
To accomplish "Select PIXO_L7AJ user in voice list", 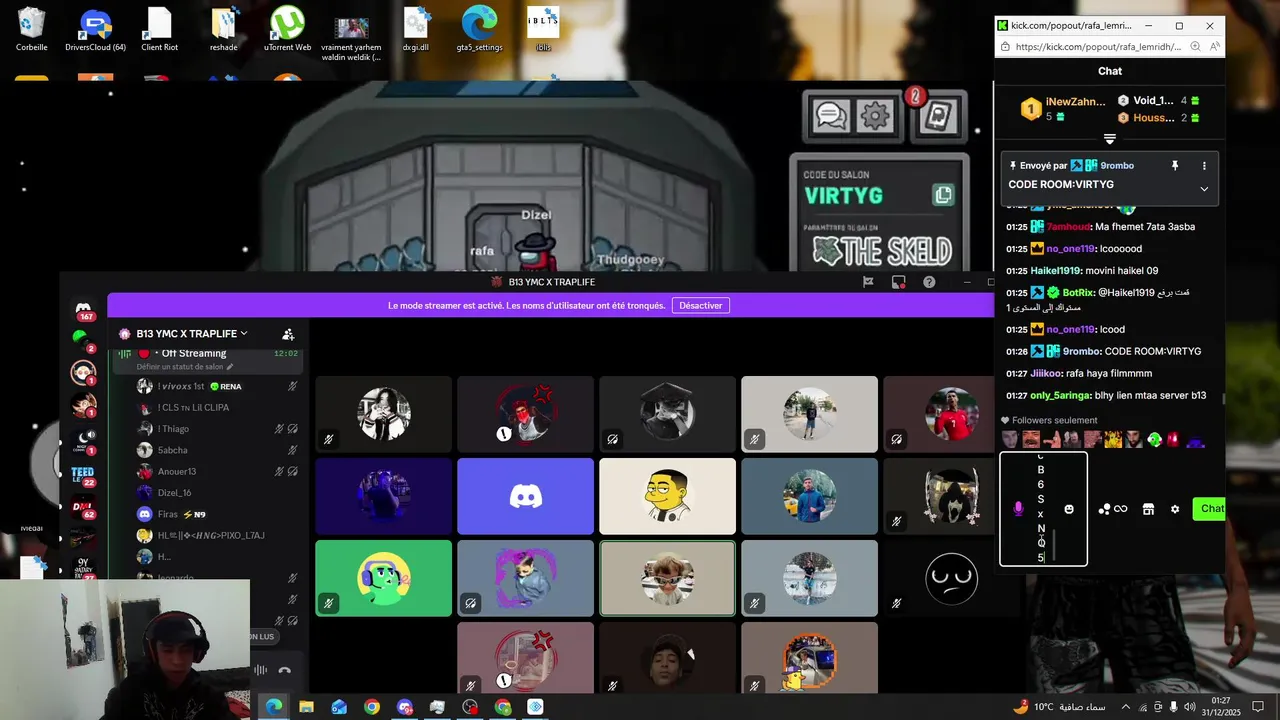I will (x=218, y=535).
